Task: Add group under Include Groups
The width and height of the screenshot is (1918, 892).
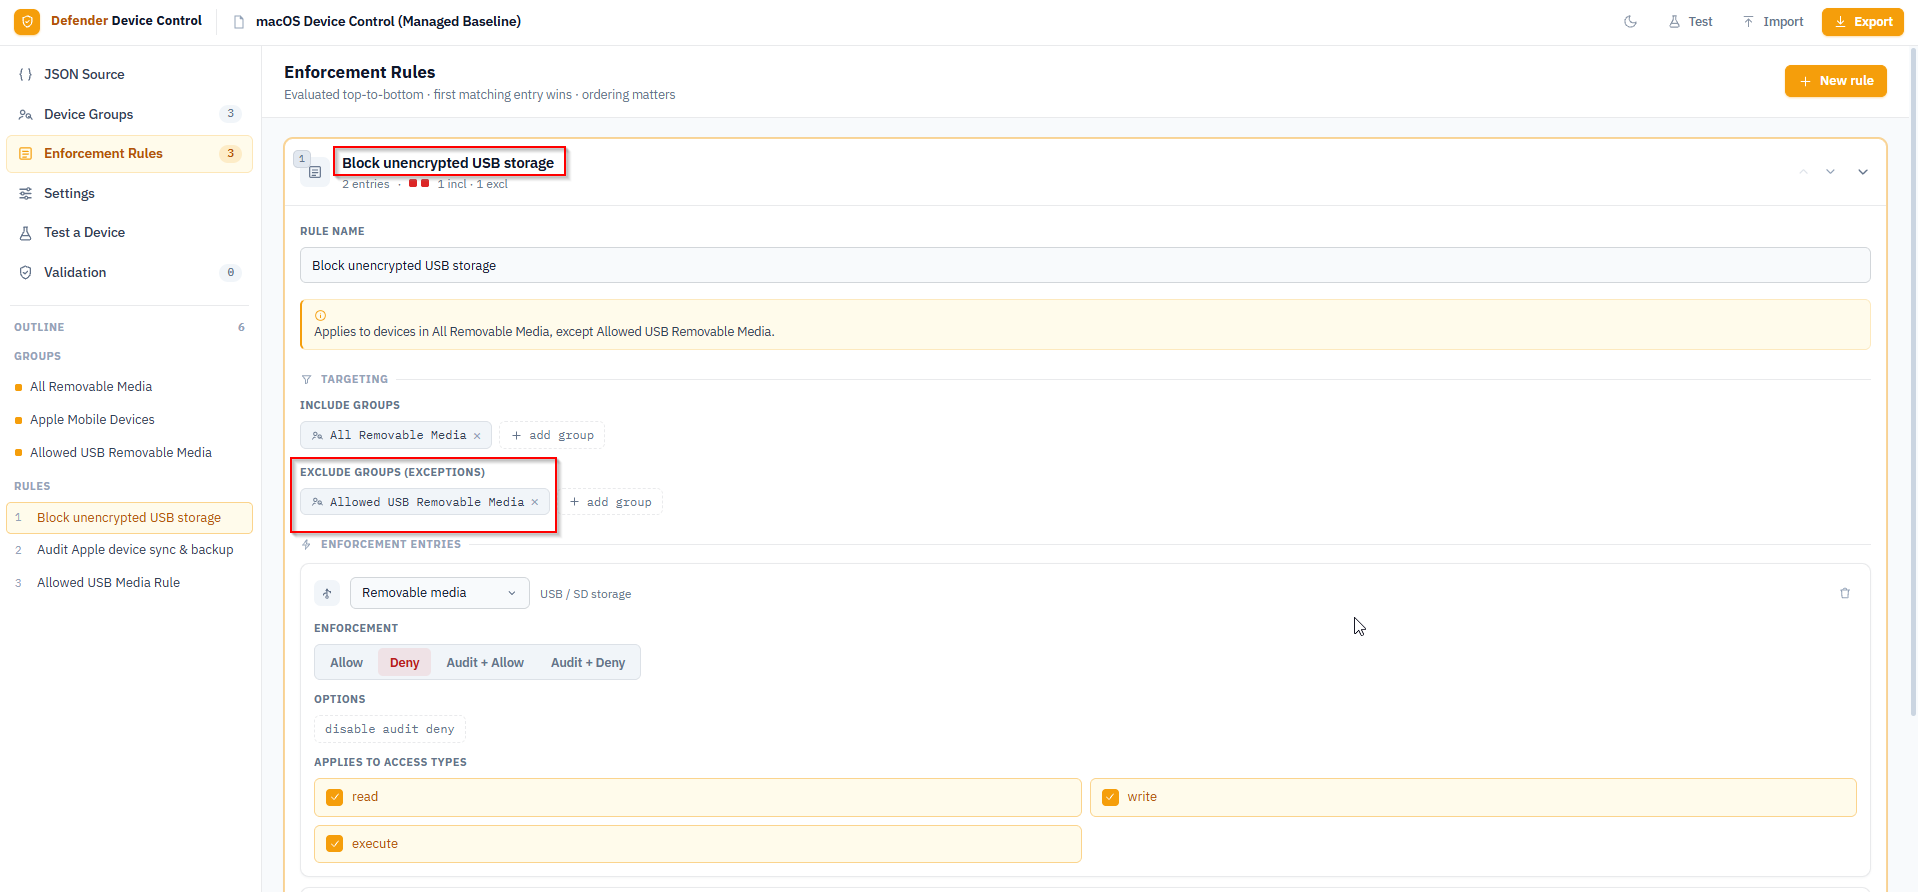Action: (x=552, y=435)
